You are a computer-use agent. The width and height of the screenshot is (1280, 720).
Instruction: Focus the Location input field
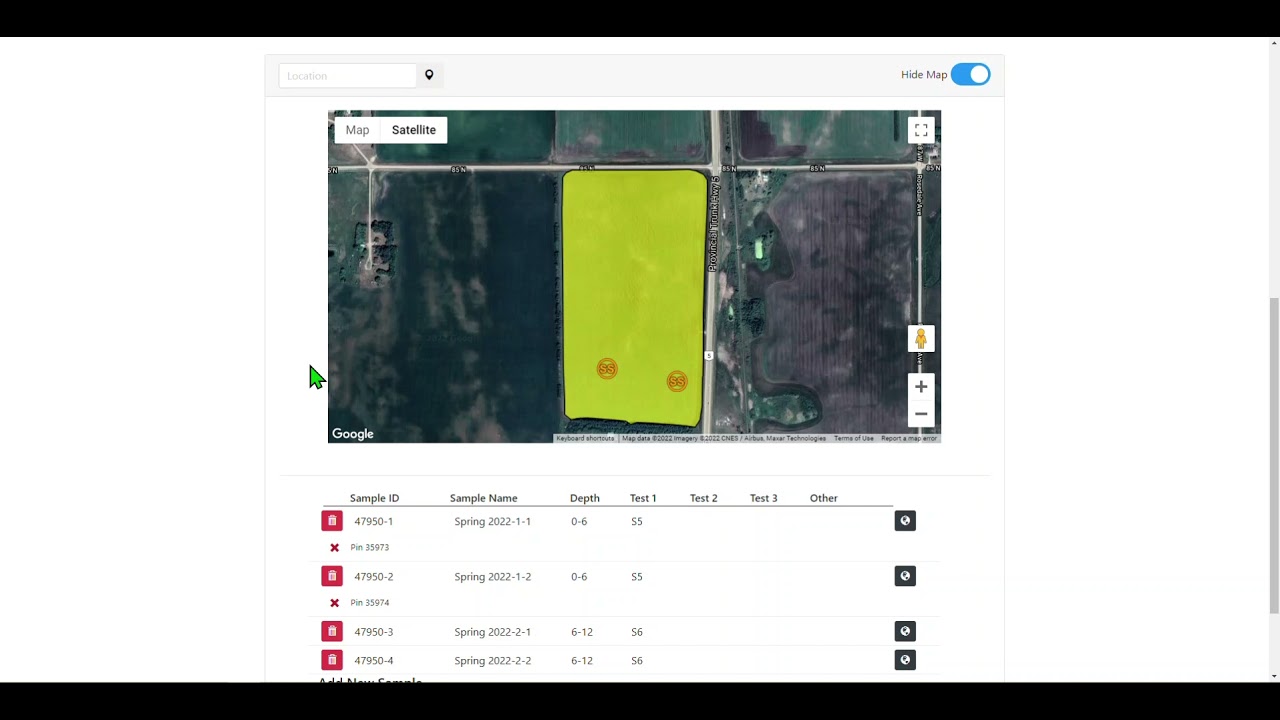(347, 76)
